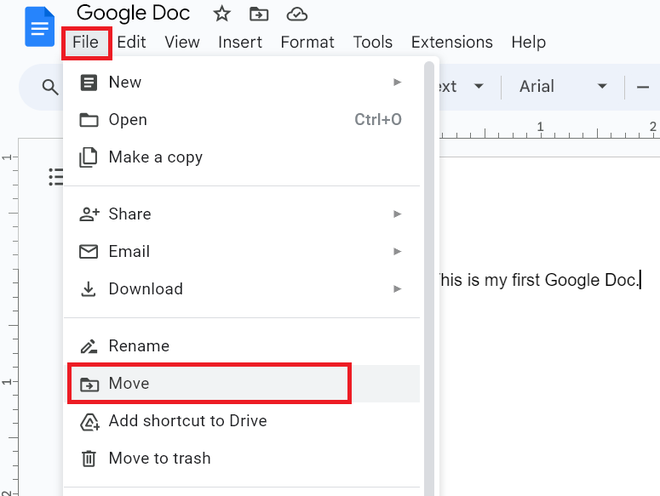
Task: Expand the New submenu
Action: pos(243,82)
